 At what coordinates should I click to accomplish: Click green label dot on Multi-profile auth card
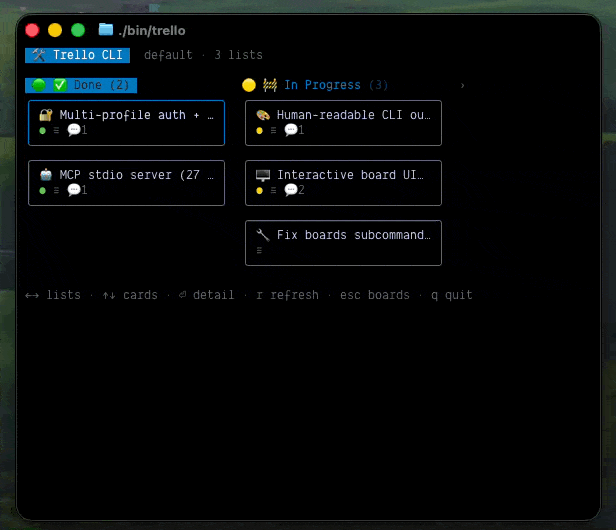(42, 130)
